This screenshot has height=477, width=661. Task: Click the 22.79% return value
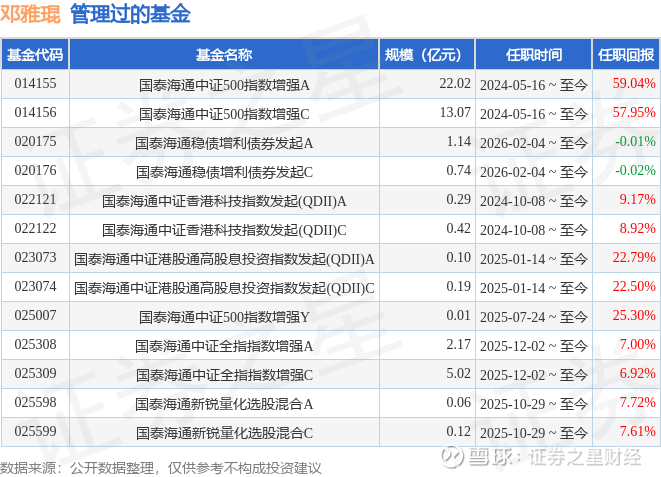coord(634,257)
